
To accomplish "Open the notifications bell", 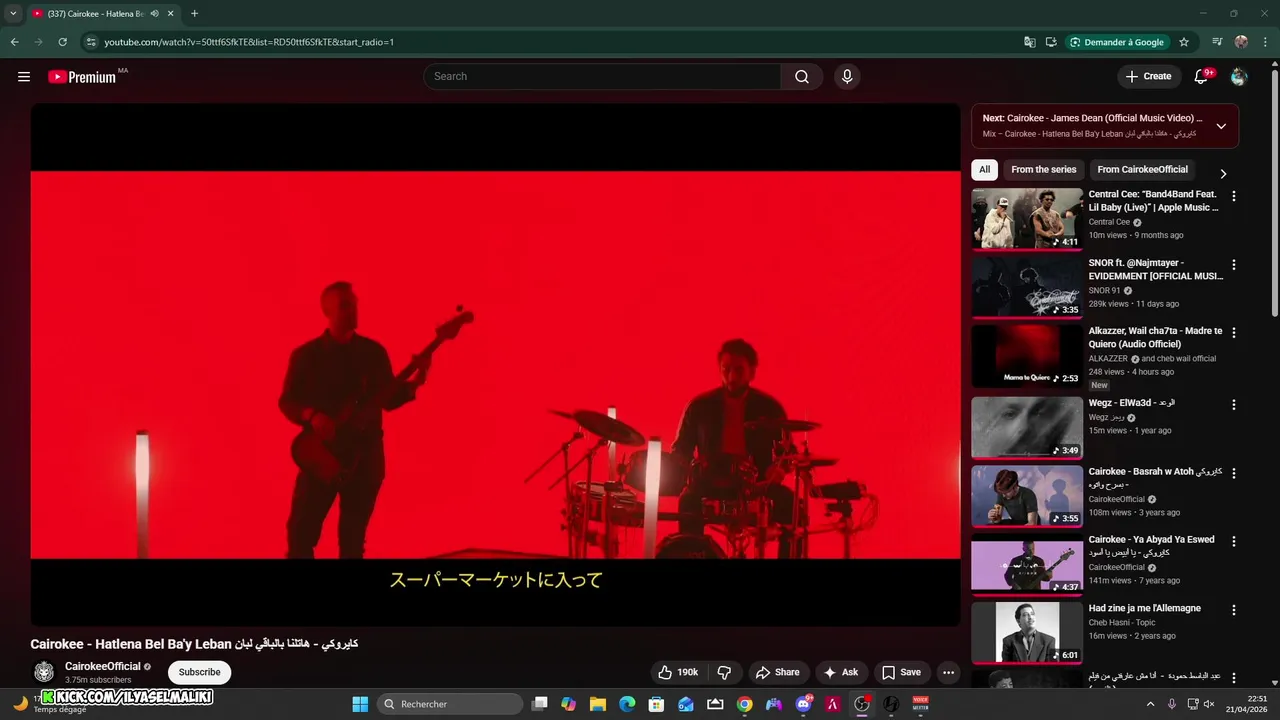I will pos(1202,77).
